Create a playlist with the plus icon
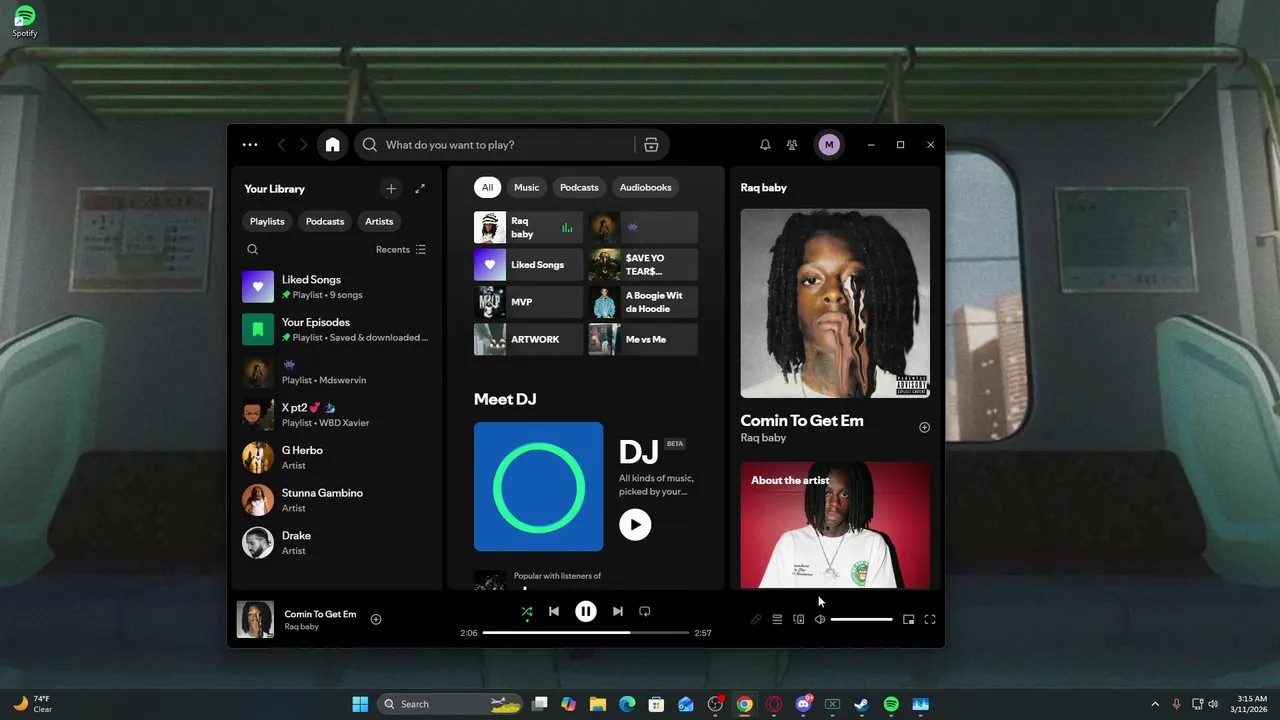This screenshot has width=1280, height=720. pyautogui.click(x=391, y=189)
